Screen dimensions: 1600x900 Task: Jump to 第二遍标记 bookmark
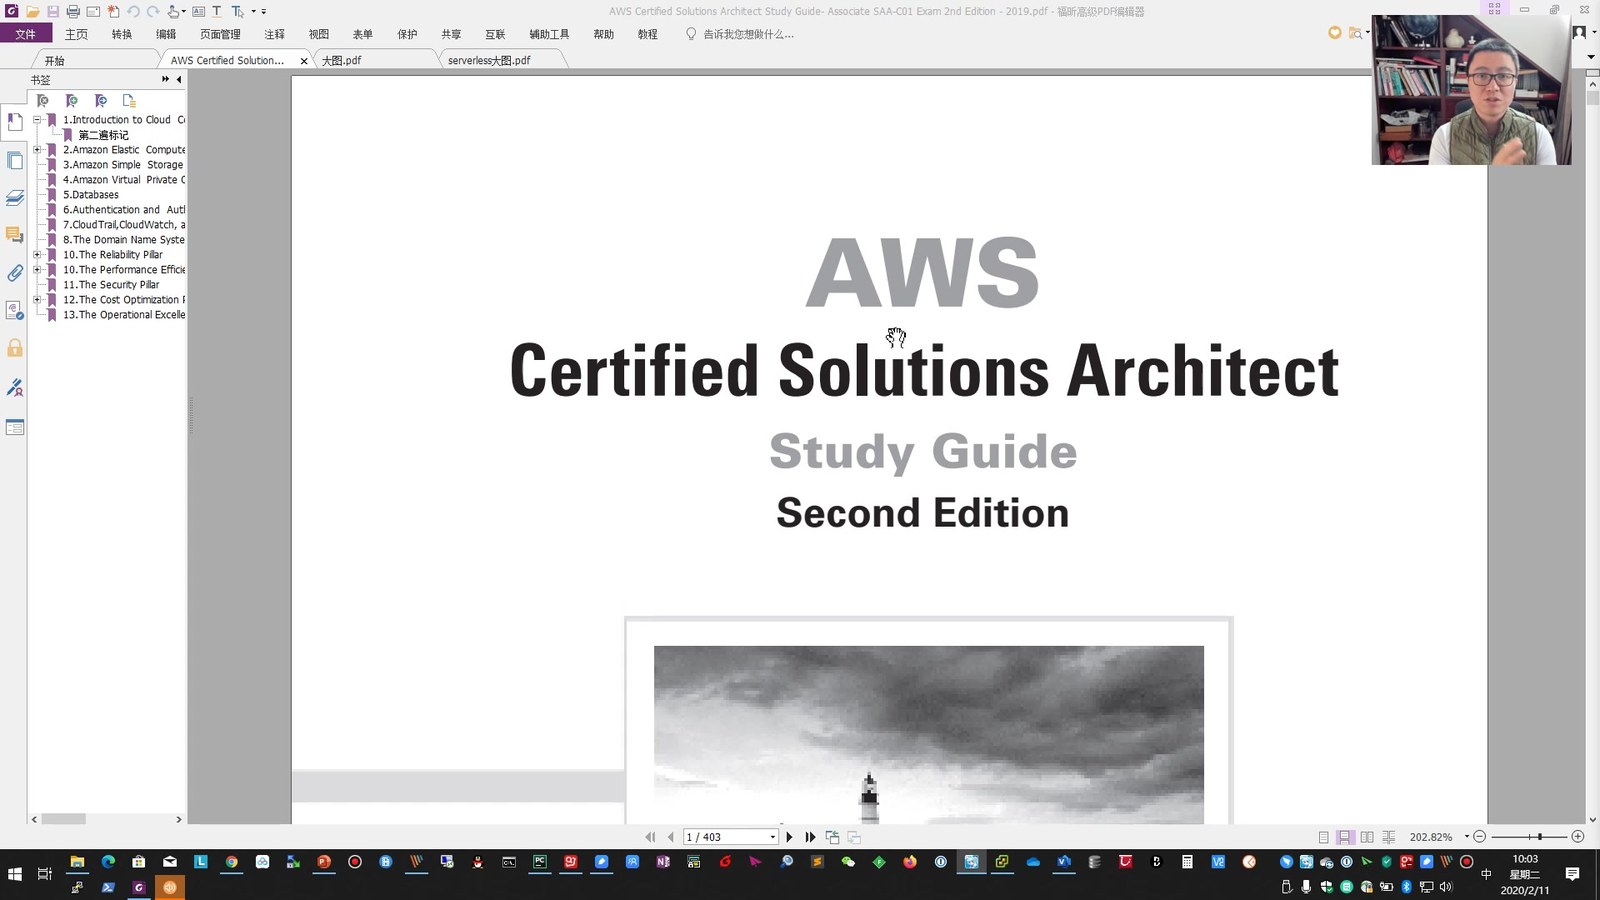point(104,135)
